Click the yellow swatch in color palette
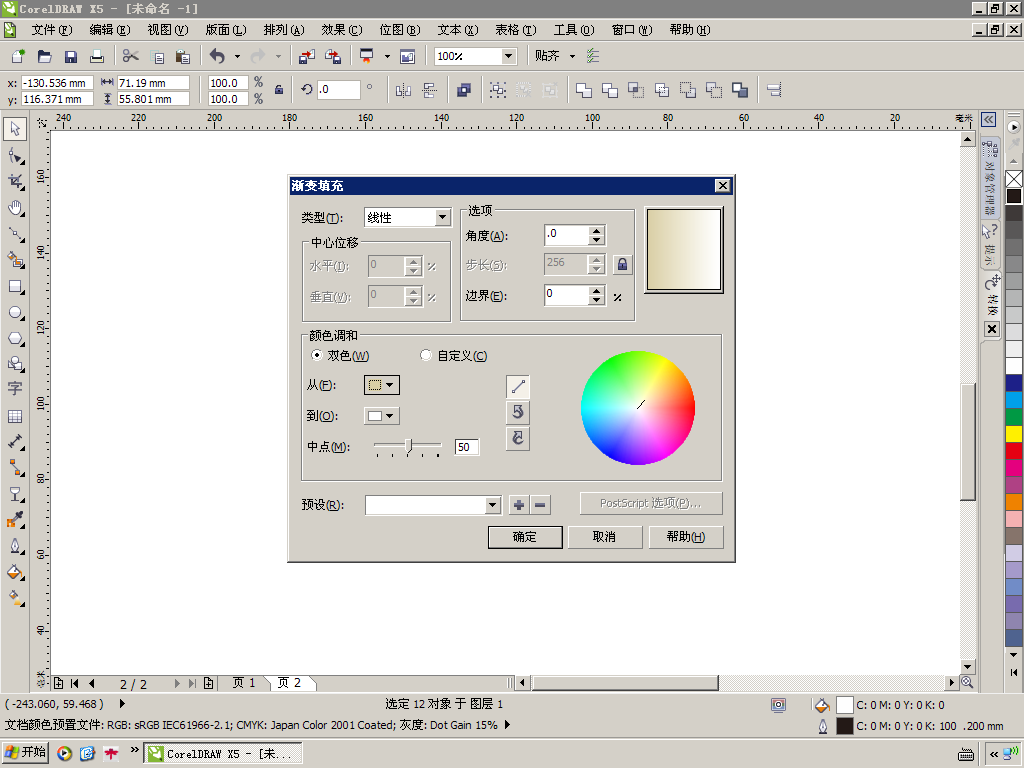Screen dimensions: 1024x768 click(x=1014, y=434)
